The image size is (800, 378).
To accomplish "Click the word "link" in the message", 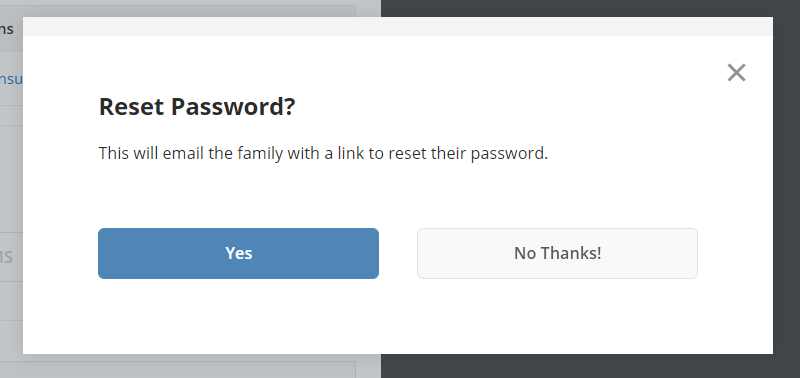I will point(351,153).
